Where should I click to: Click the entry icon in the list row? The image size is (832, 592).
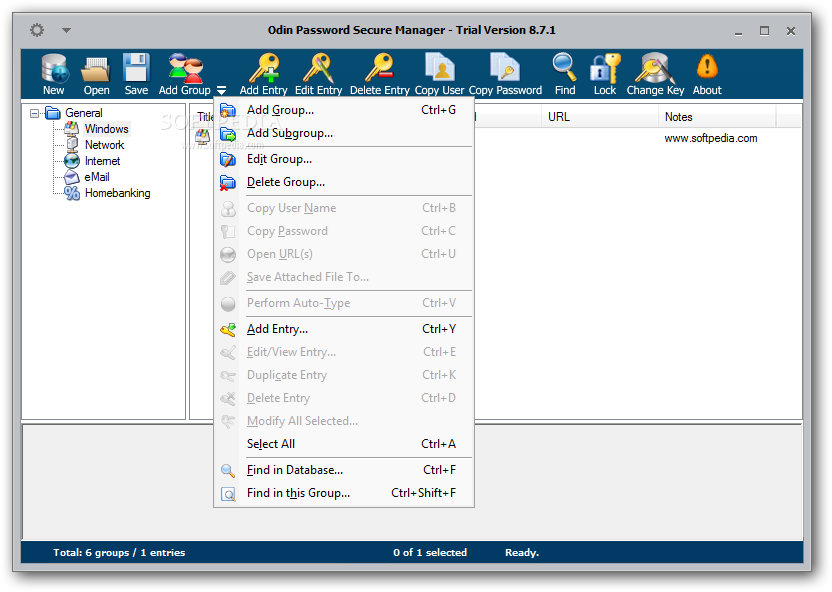(203, 137)
